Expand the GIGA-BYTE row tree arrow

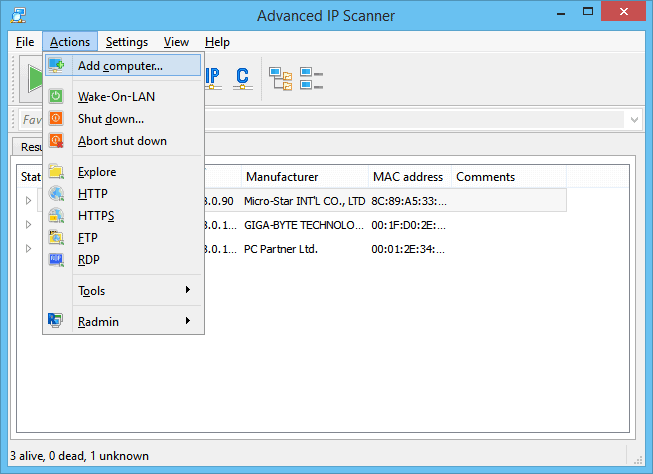coord(28,225)
